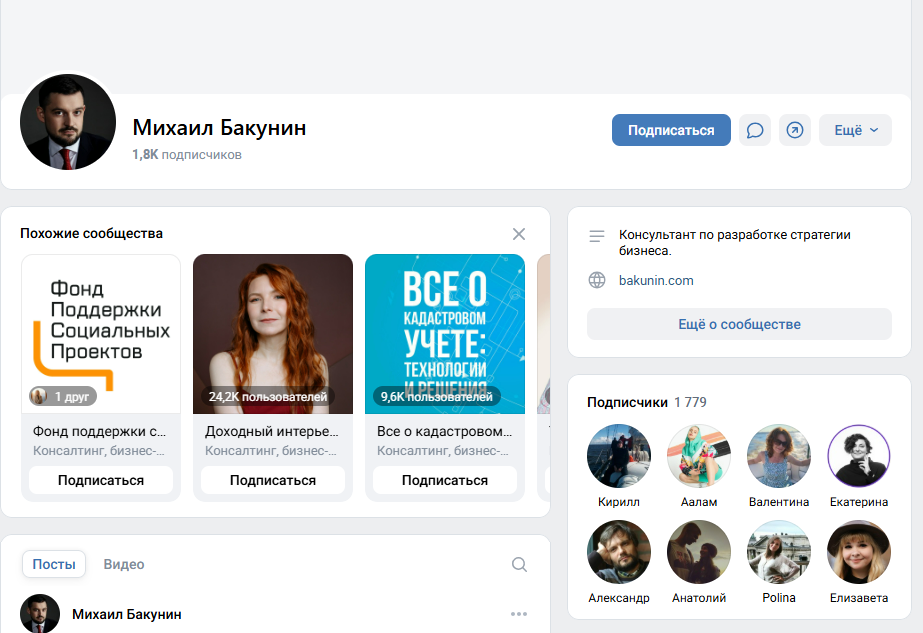This screenshot has width=923, height=633.
Task: Open the message bubble icon
Action: 755,130
